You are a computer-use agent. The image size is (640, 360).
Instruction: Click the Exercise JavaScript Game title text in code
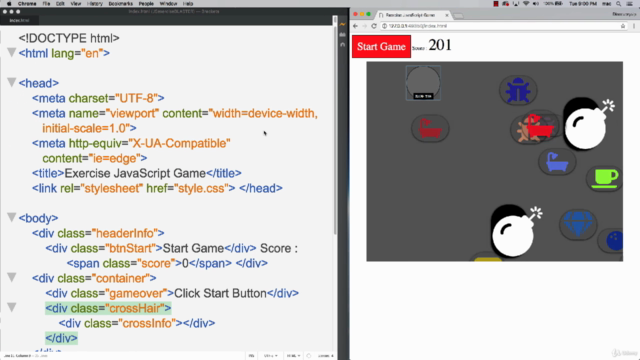(x=135, y=173)
